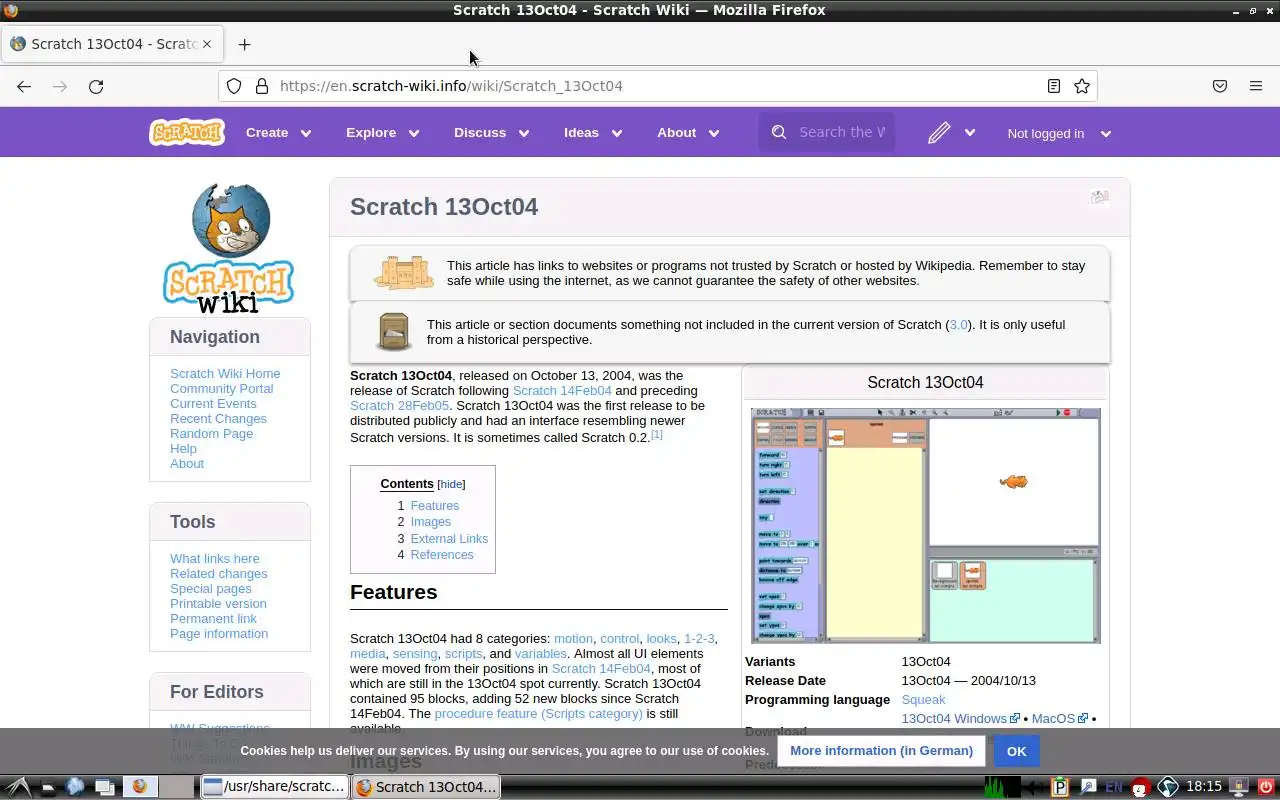Viewport: 1280px width, 800px height.
Task: Expand the Ideas dropdown menu
Action: tap(592, 132)
